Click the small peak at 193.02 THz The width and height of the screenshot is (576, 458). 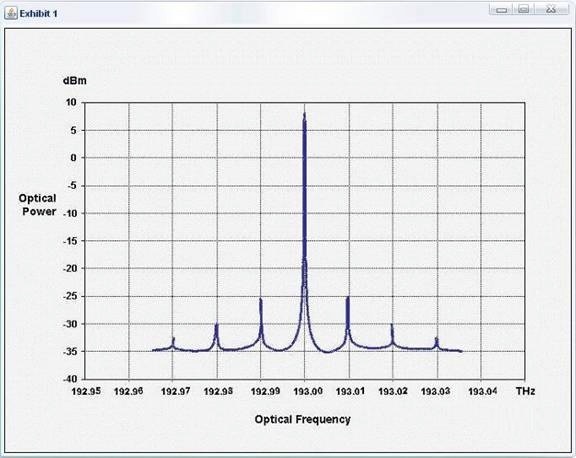(x=392, y=334)
